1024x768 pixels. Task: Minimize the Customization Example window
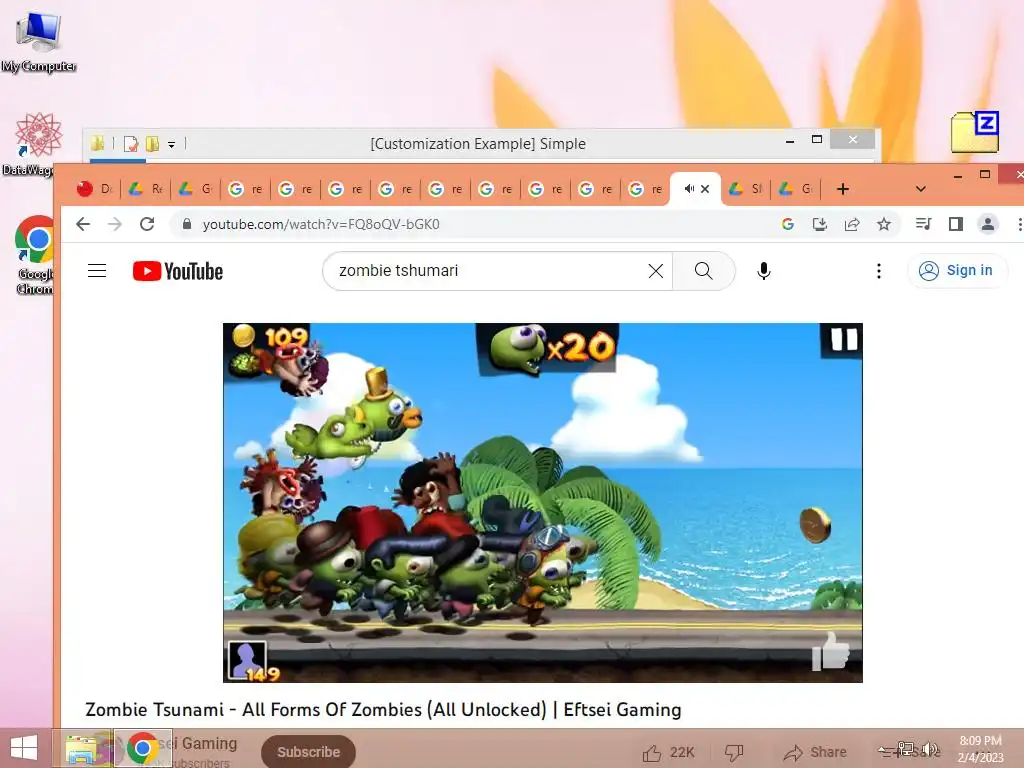coord(790,140)
